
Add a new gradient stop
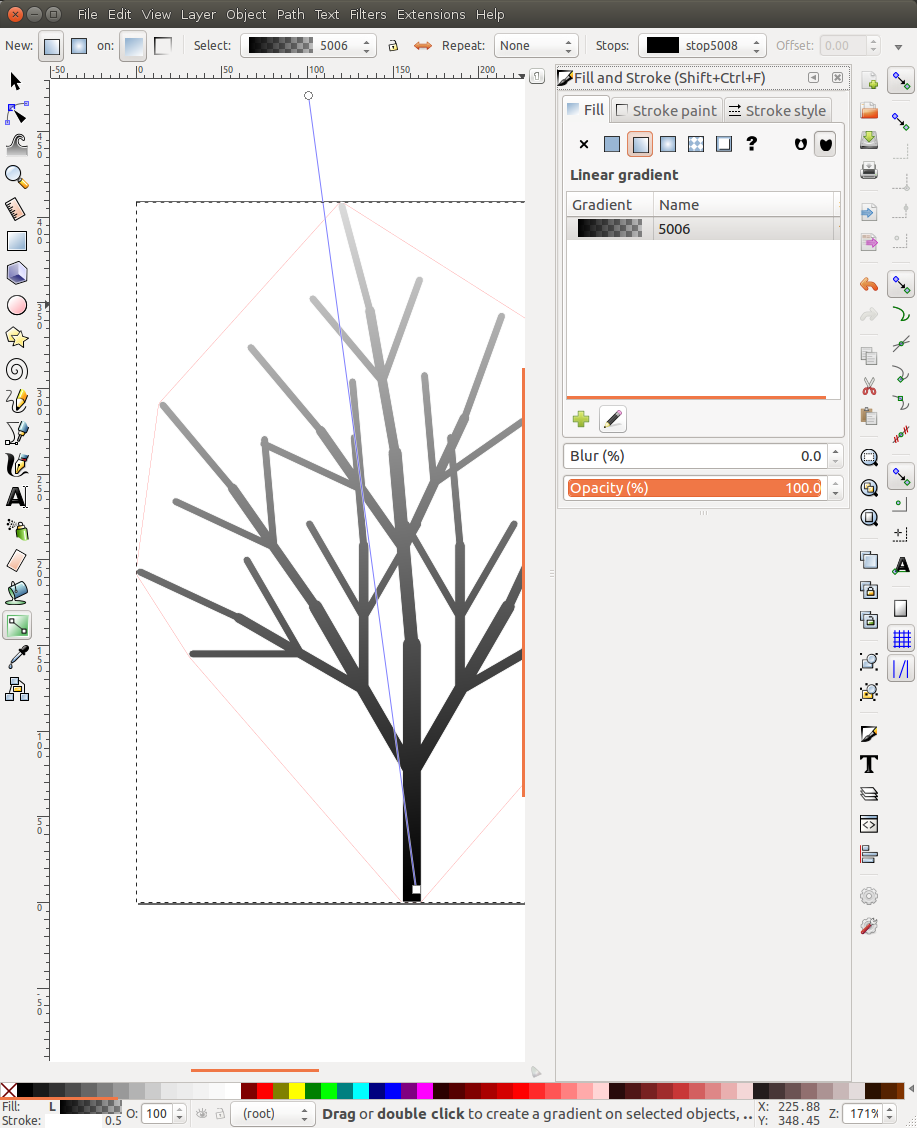(x=580, y=419)
